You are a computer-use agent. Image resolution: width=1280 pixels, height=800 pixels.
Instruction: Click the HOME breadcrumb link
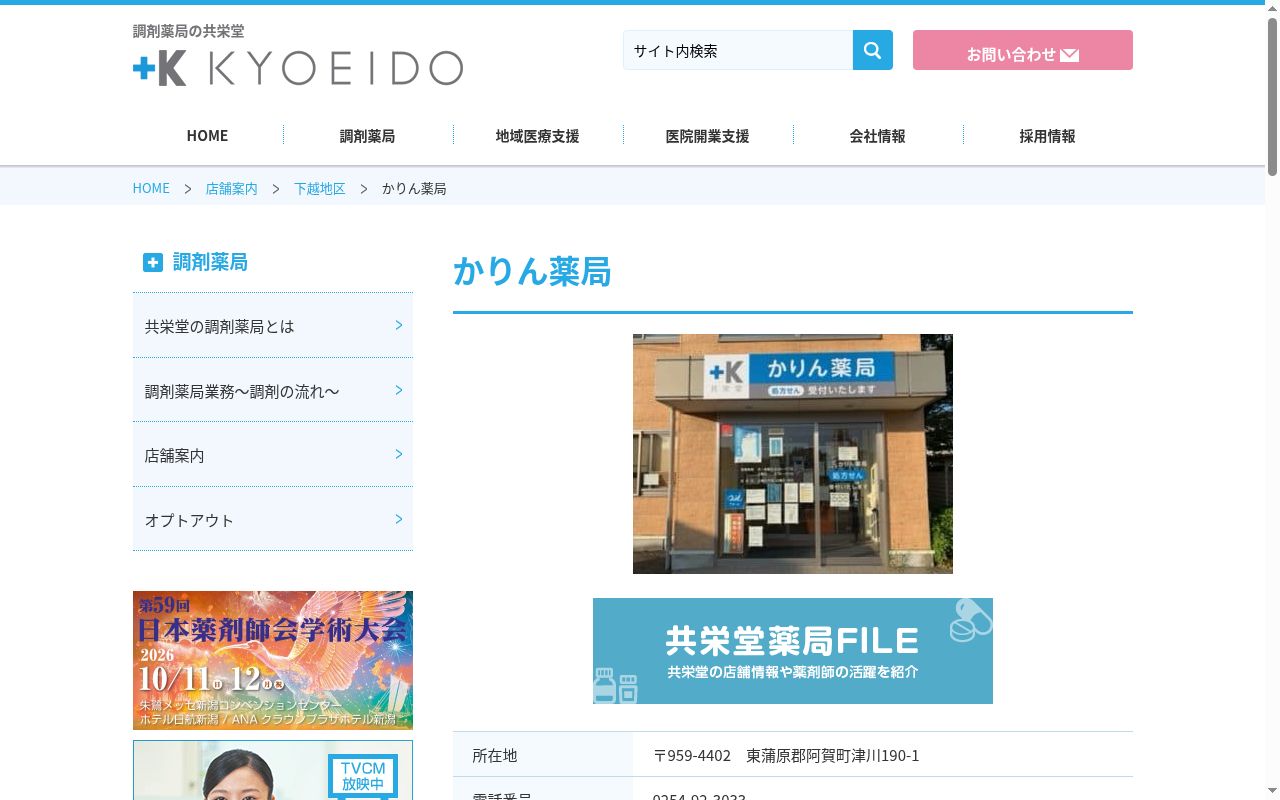pyautogui.click(x=151, y=188)
